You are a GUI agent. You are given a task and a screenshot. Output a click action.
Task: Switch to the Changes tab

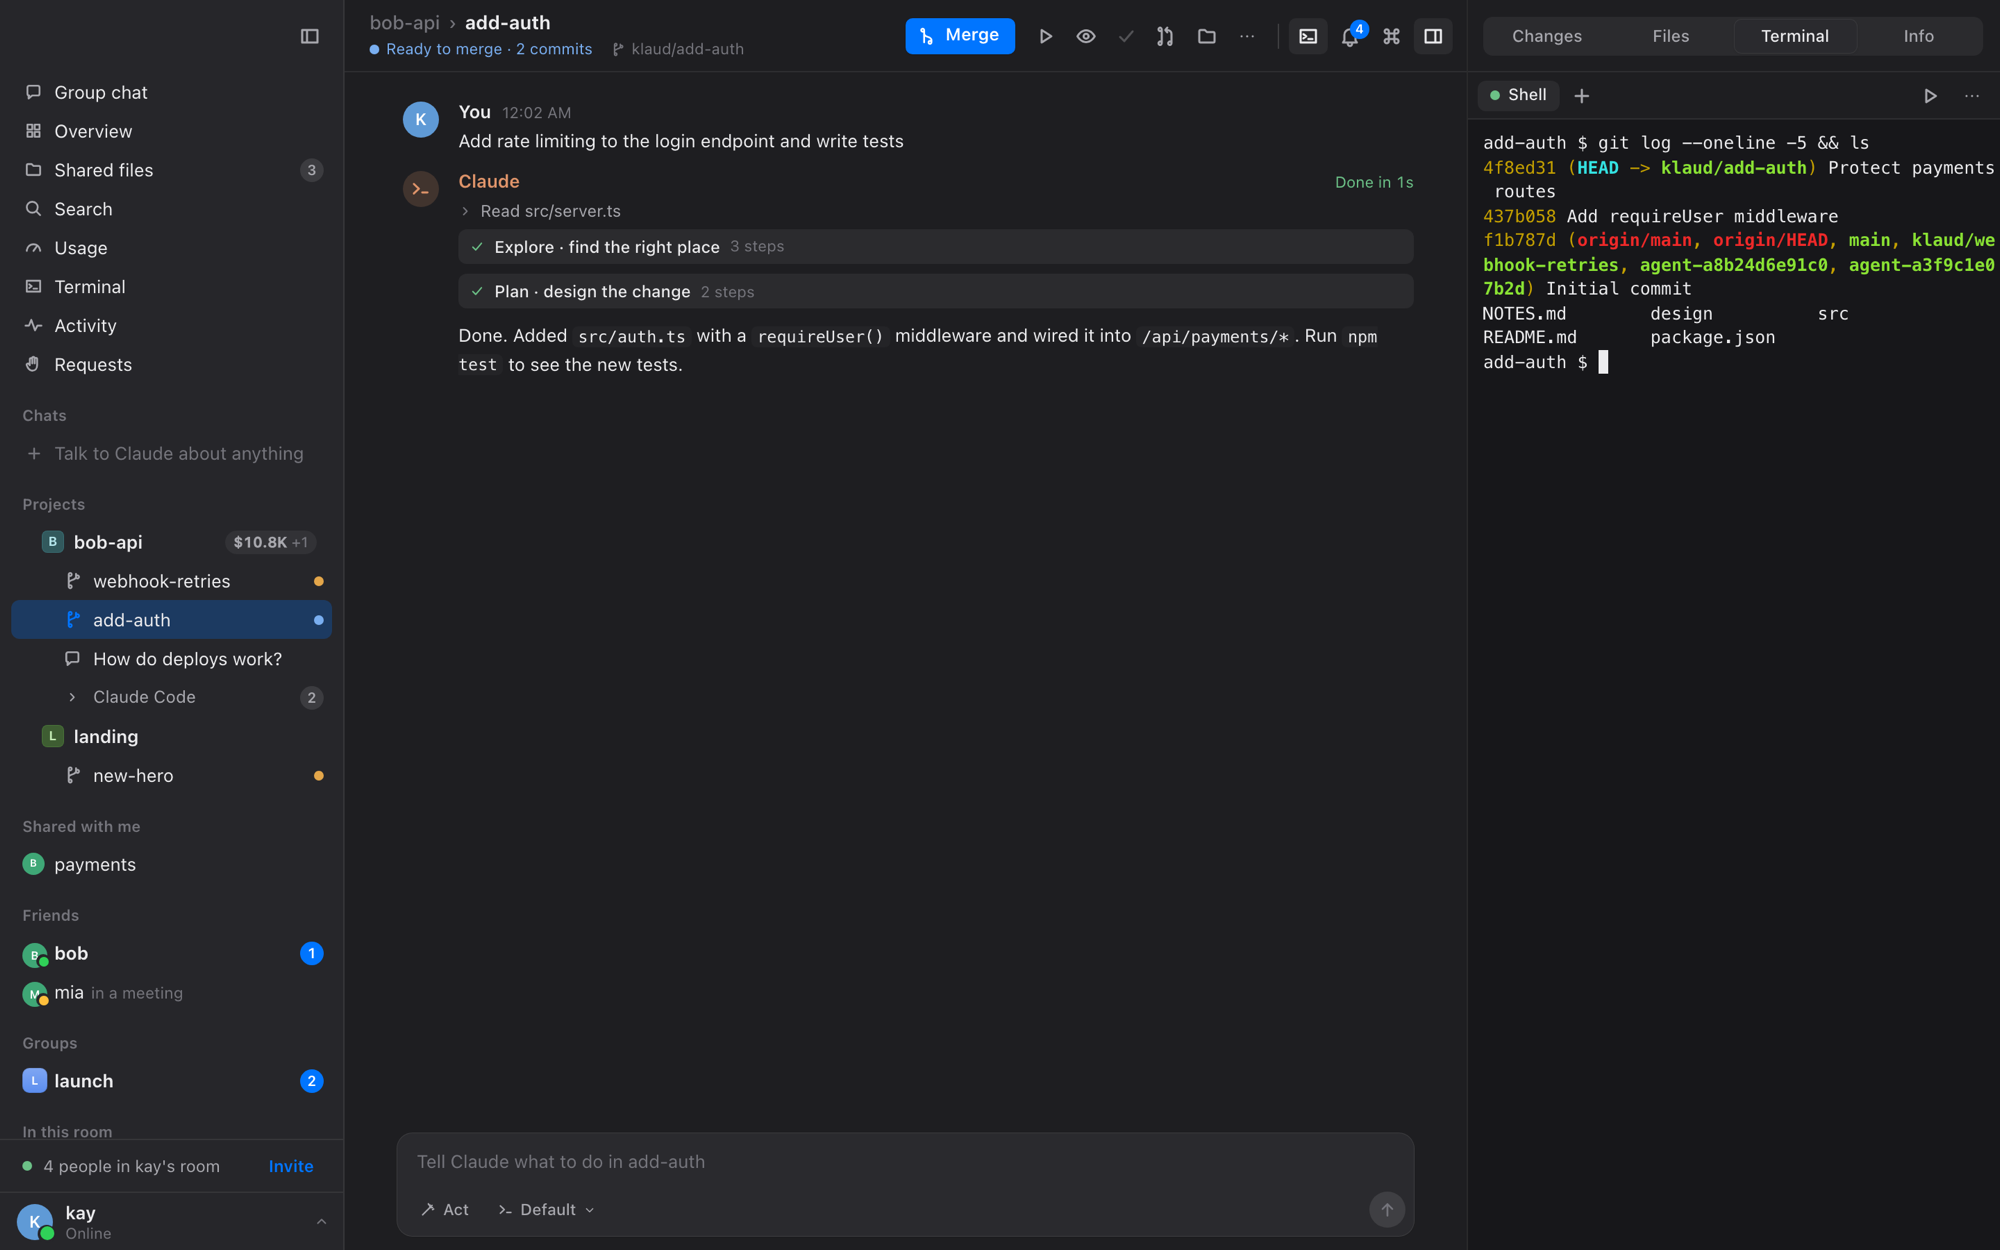pos(1546,36)
